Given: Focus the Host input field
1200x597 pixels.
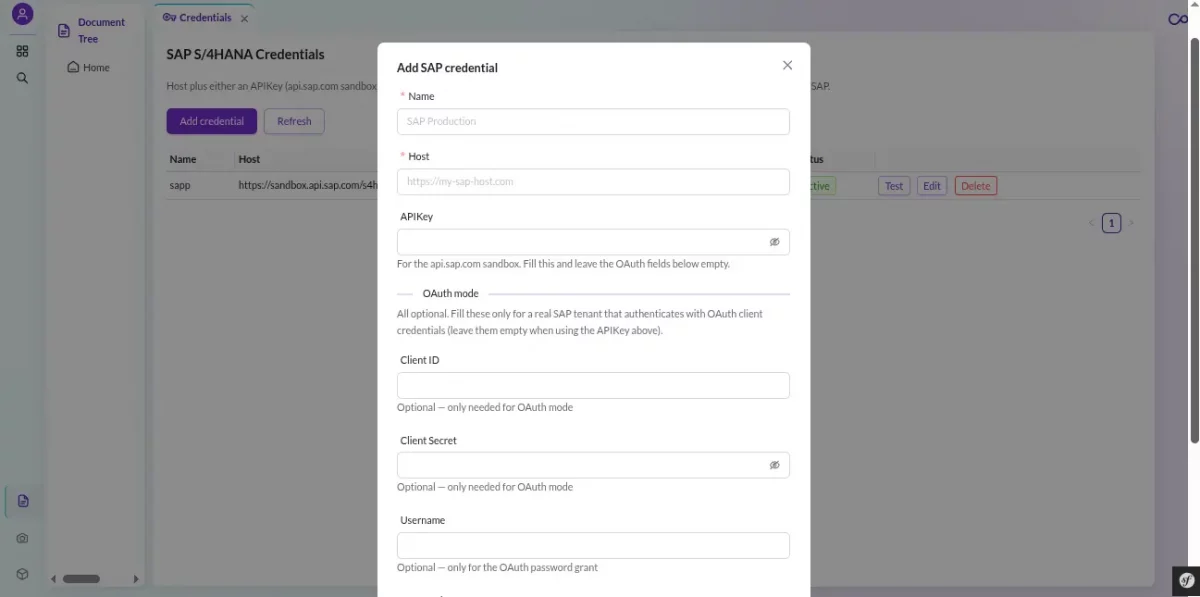Looking at the screenshot, I should point(593,182).
